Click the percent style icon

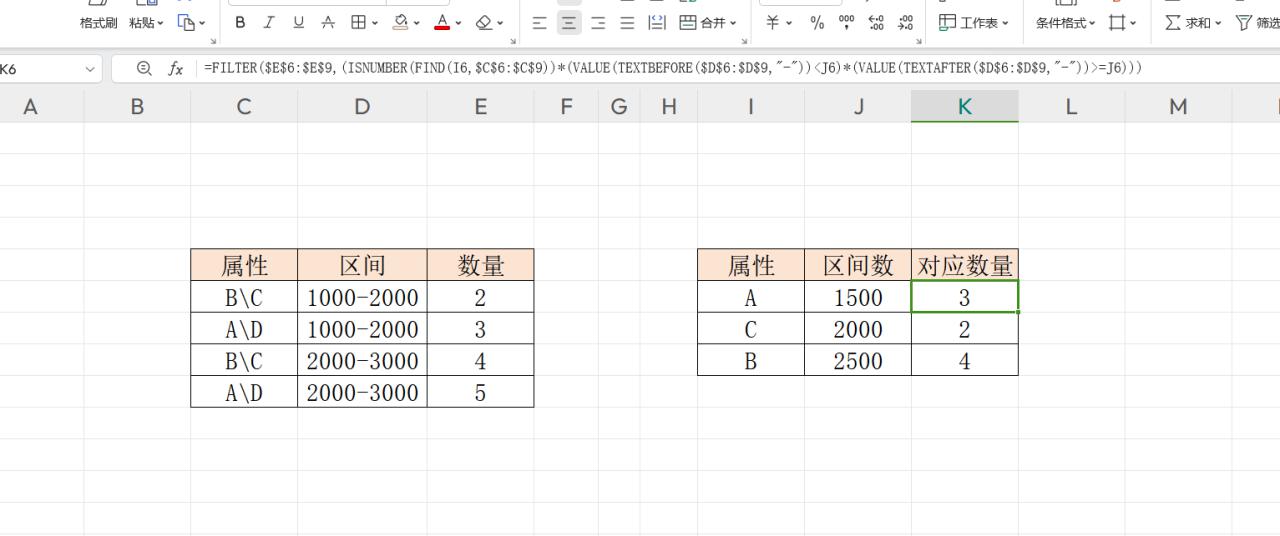pyautogui.click(x=817, y=22)
